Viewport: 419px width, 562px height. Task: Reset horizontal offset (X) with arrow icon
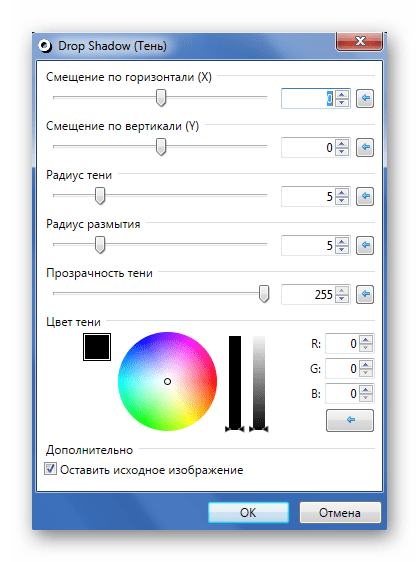click(365, 98)
